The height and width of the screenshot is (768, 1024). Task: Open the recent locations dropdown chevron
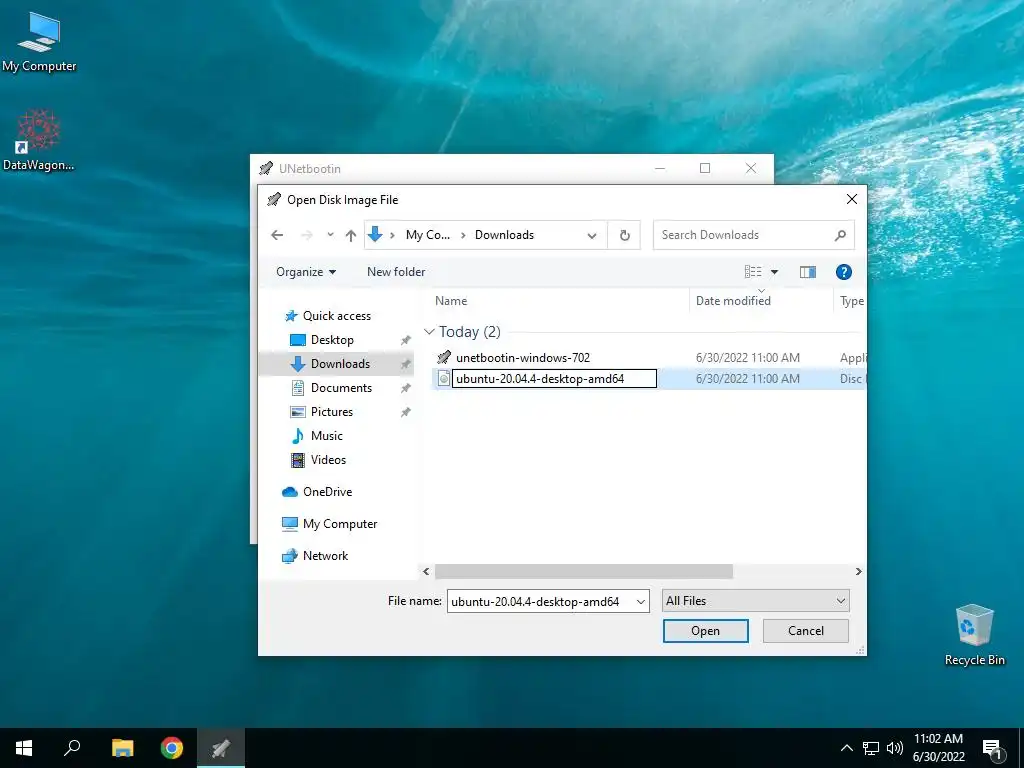click(330, 235)
